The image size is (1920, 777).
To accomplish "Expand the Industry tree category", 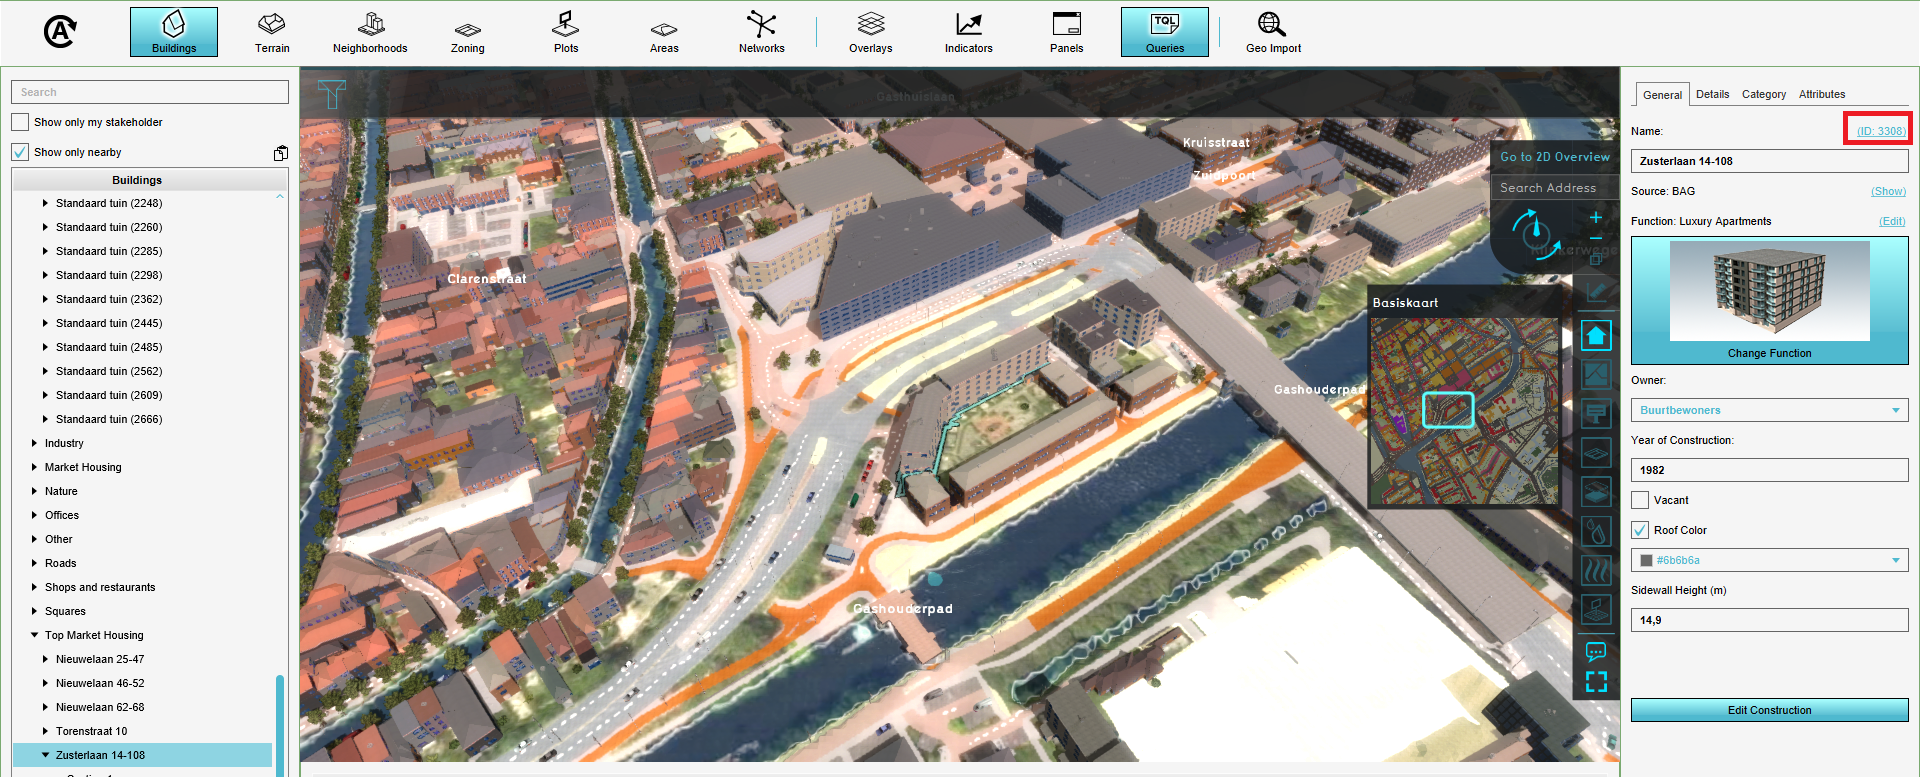I will [x=34, y=443].
